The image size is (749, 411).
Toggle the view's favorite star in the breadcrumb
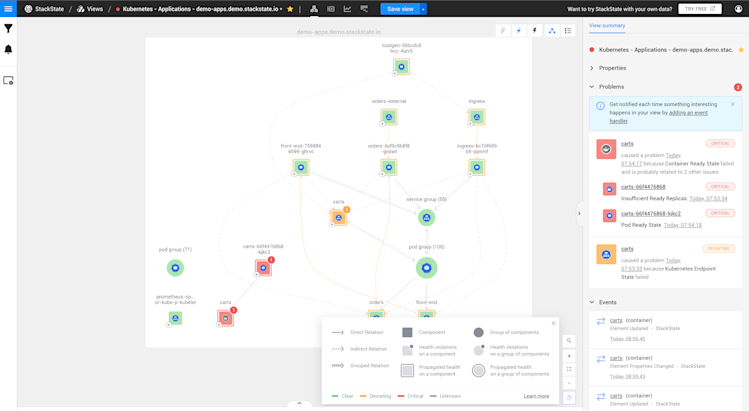click(x=290, y=9)
